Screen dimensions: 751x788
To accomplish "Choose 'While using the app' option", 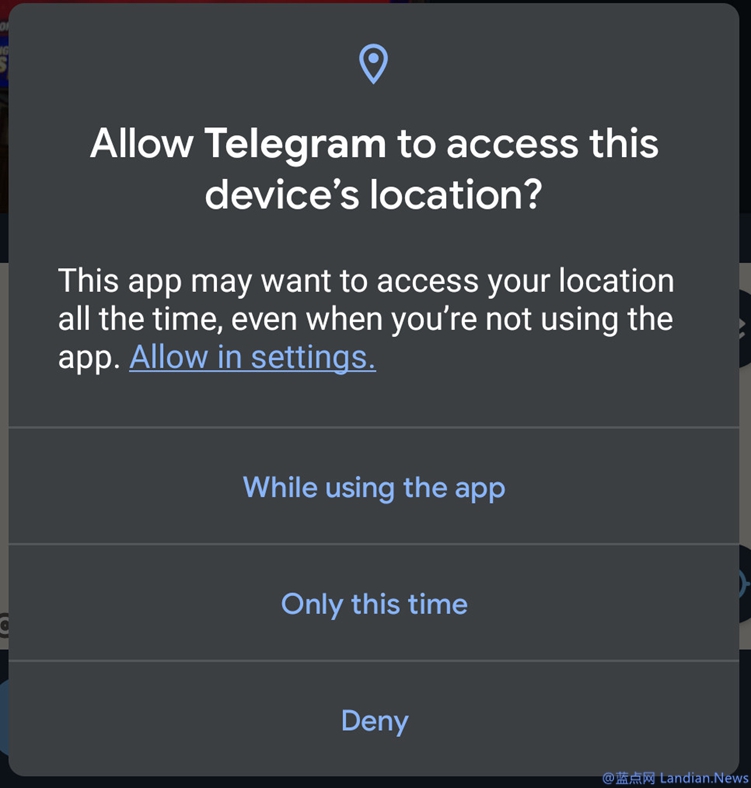I will 374,487.
